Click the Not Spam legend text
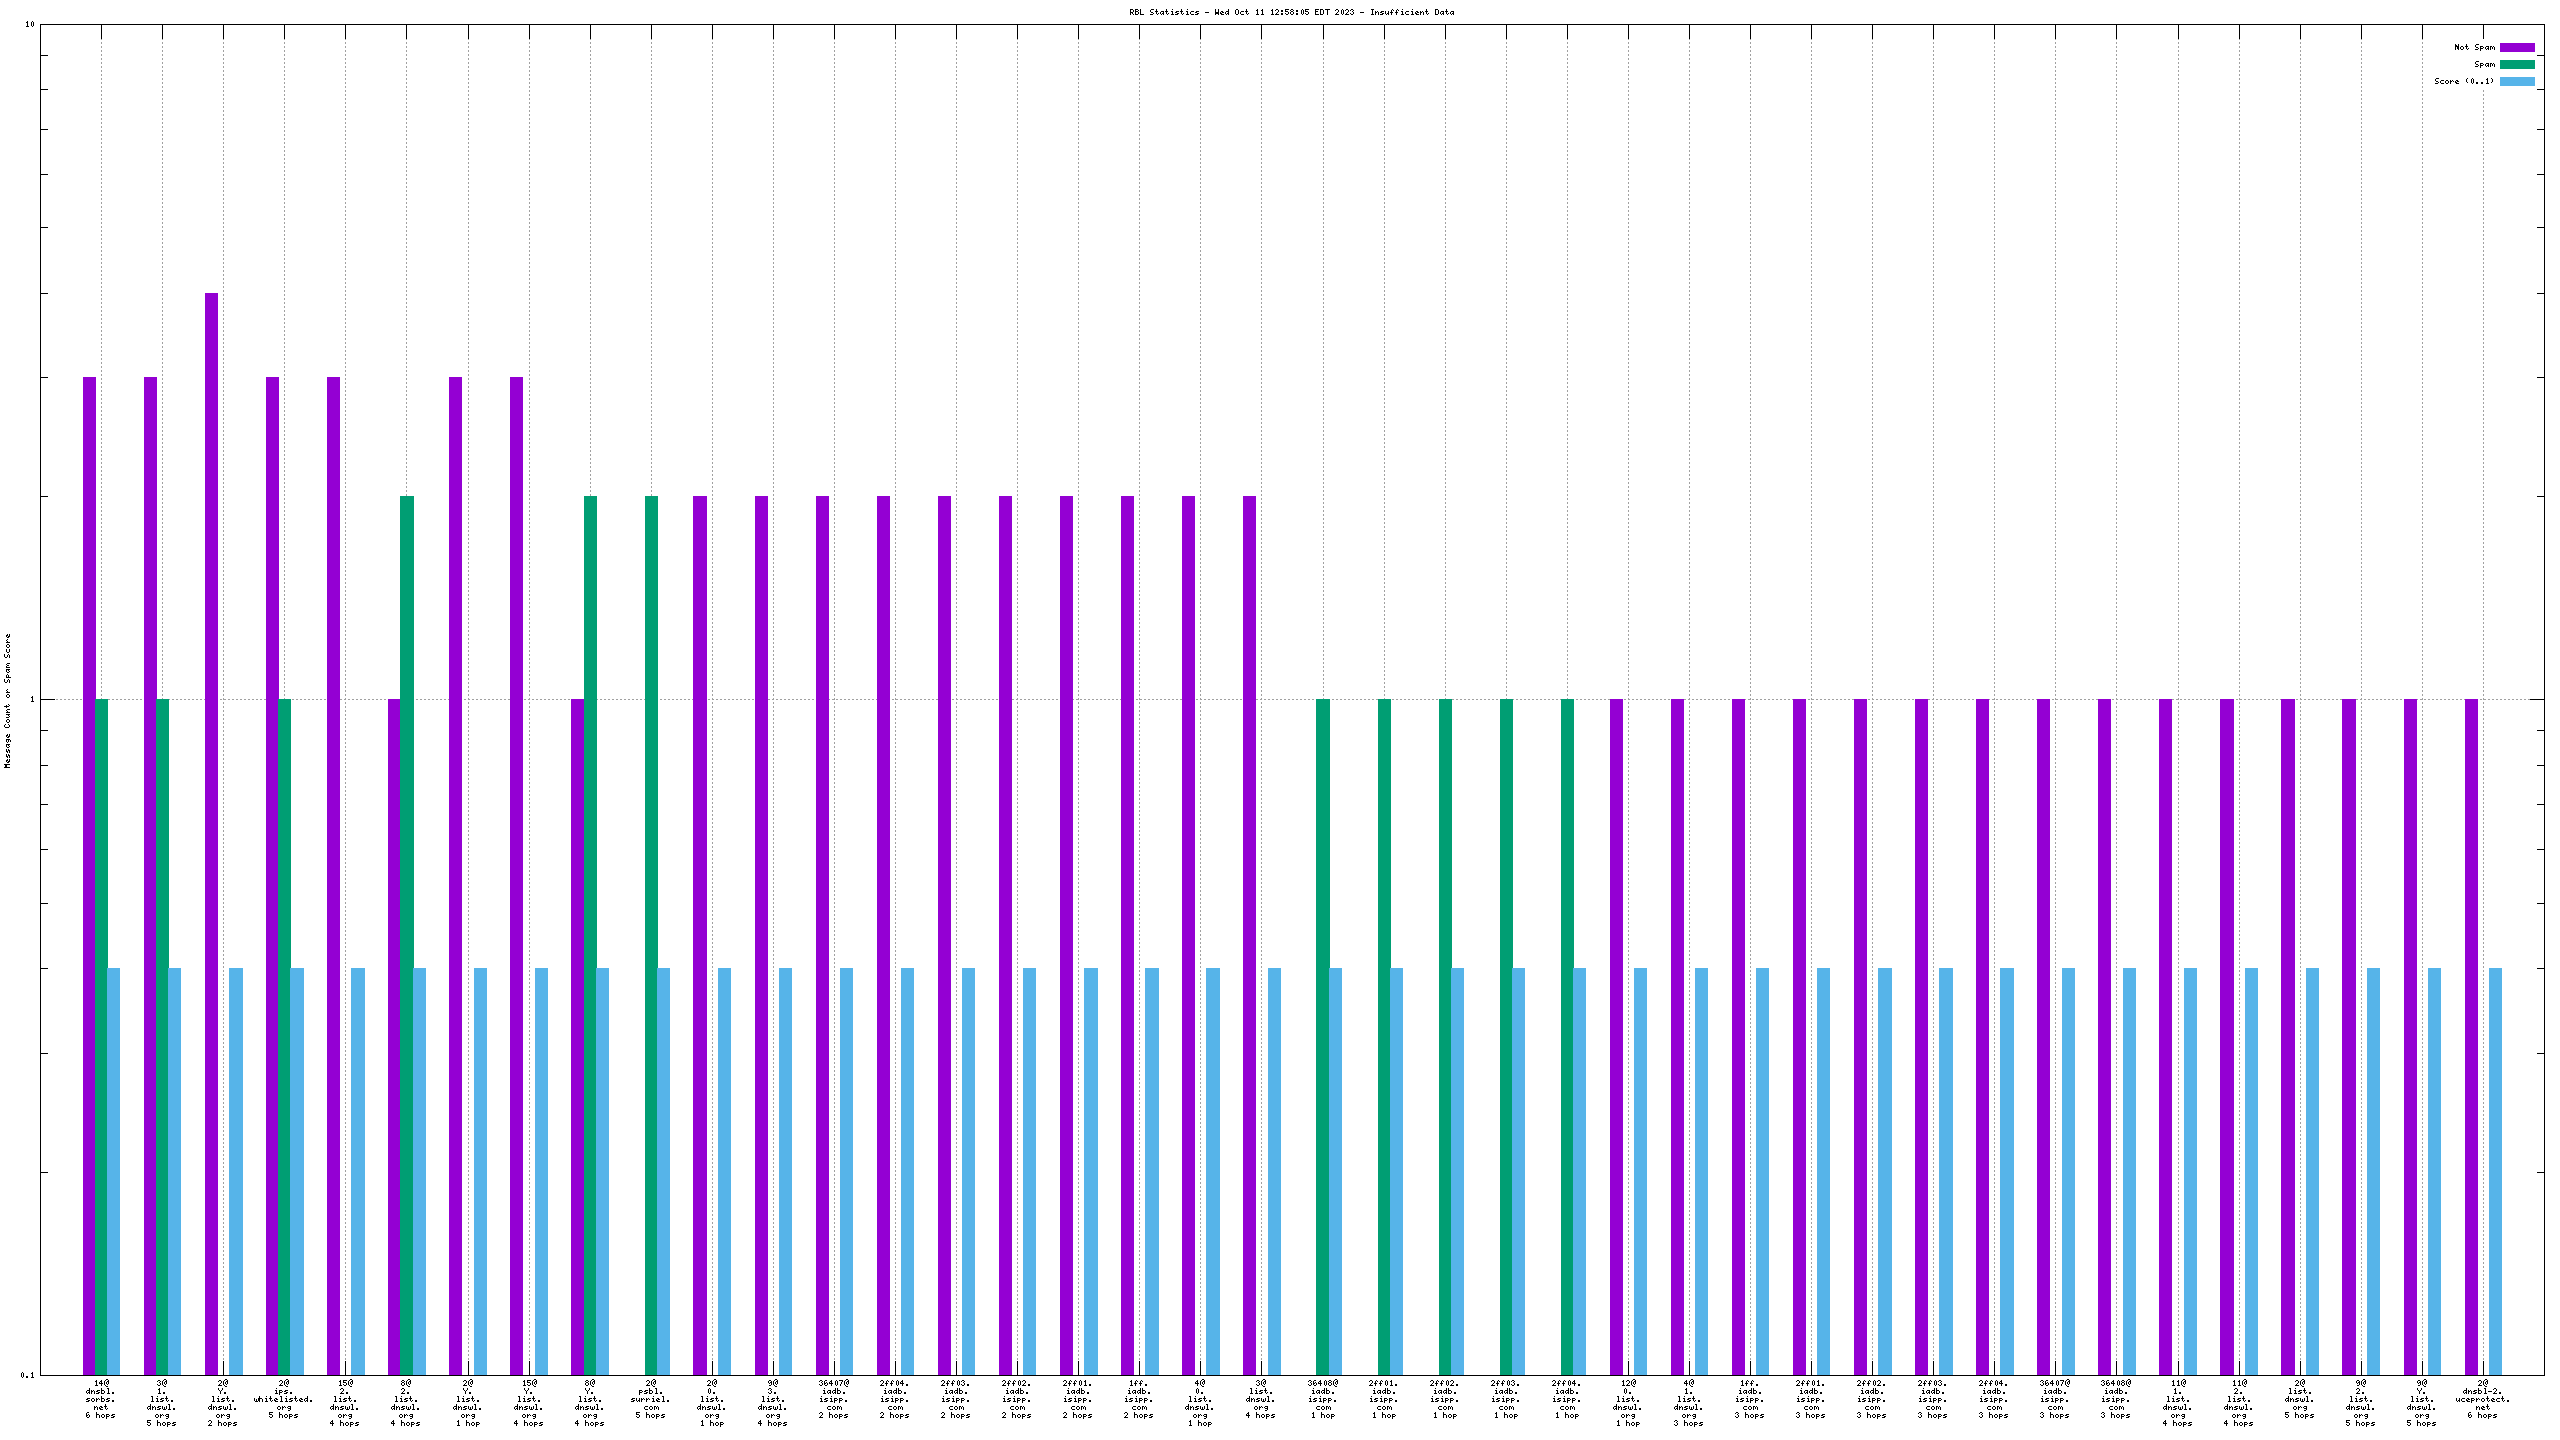2560x1440 pixels. click(2474, 47)
